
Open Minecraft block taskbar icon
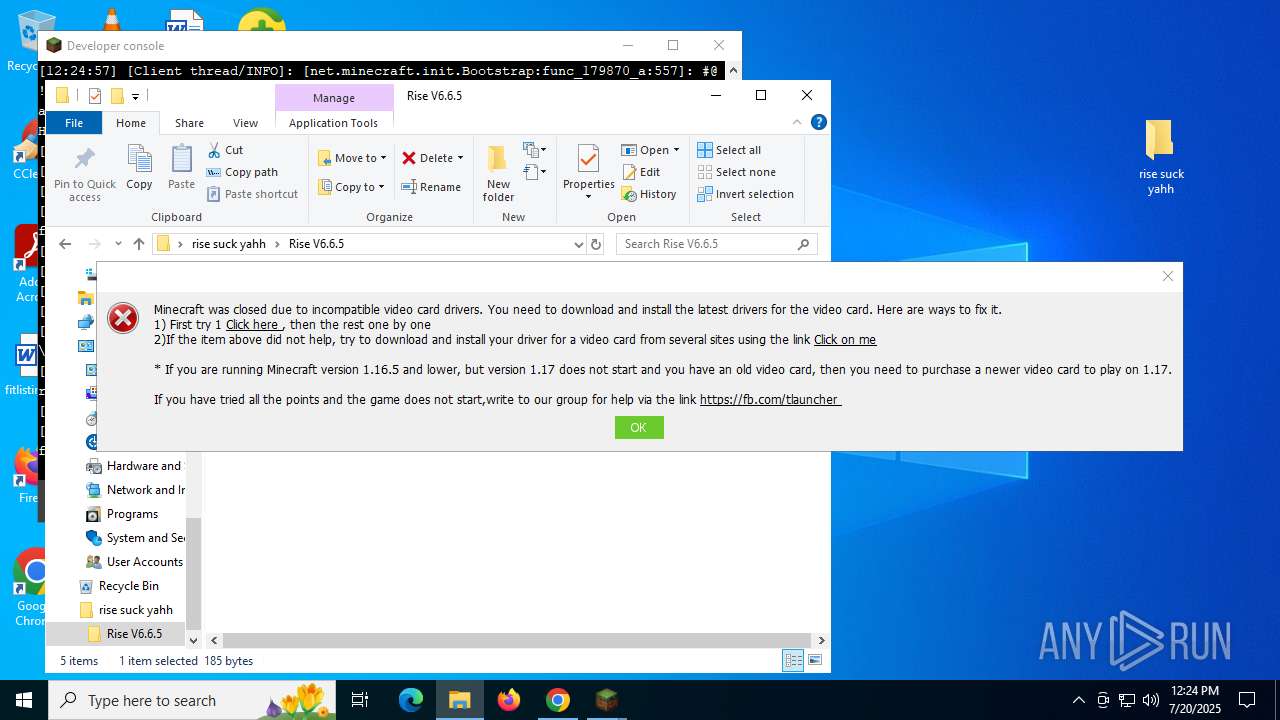607,700
